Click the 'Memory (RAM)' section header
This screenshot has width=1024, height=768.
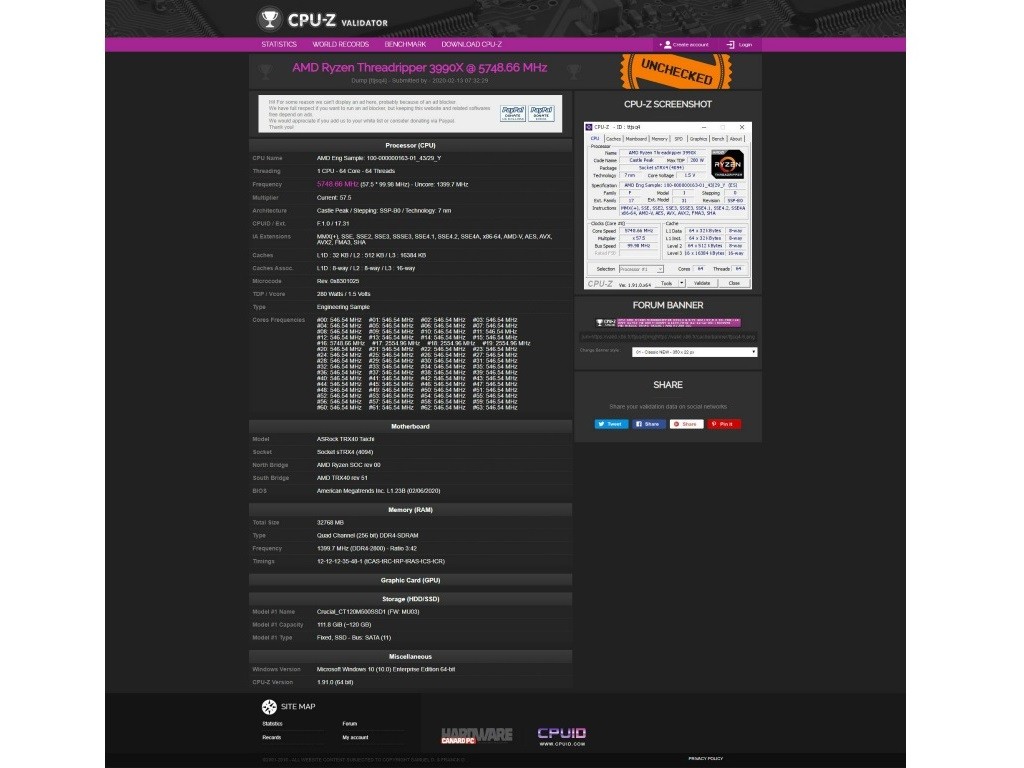(410, 510)
